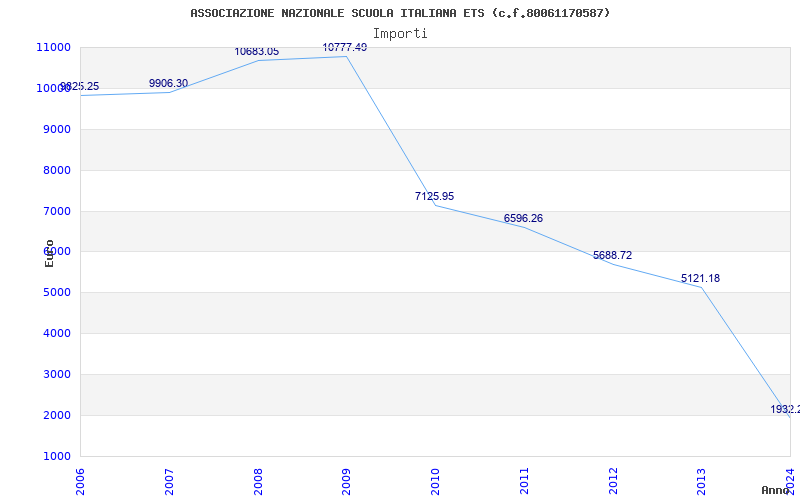Screen dimensions: 800x500
Task: Click the Euro axis label
Action: [x=49, y=253]
